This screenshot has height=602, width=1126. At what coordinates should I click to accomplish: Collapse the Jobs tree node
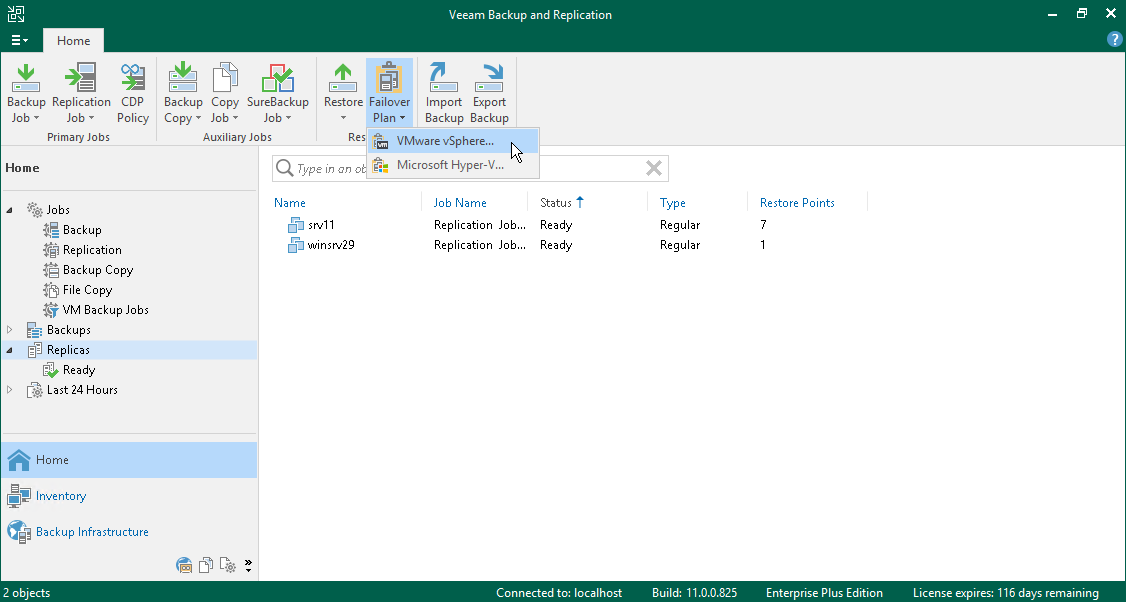pos(9,210)
